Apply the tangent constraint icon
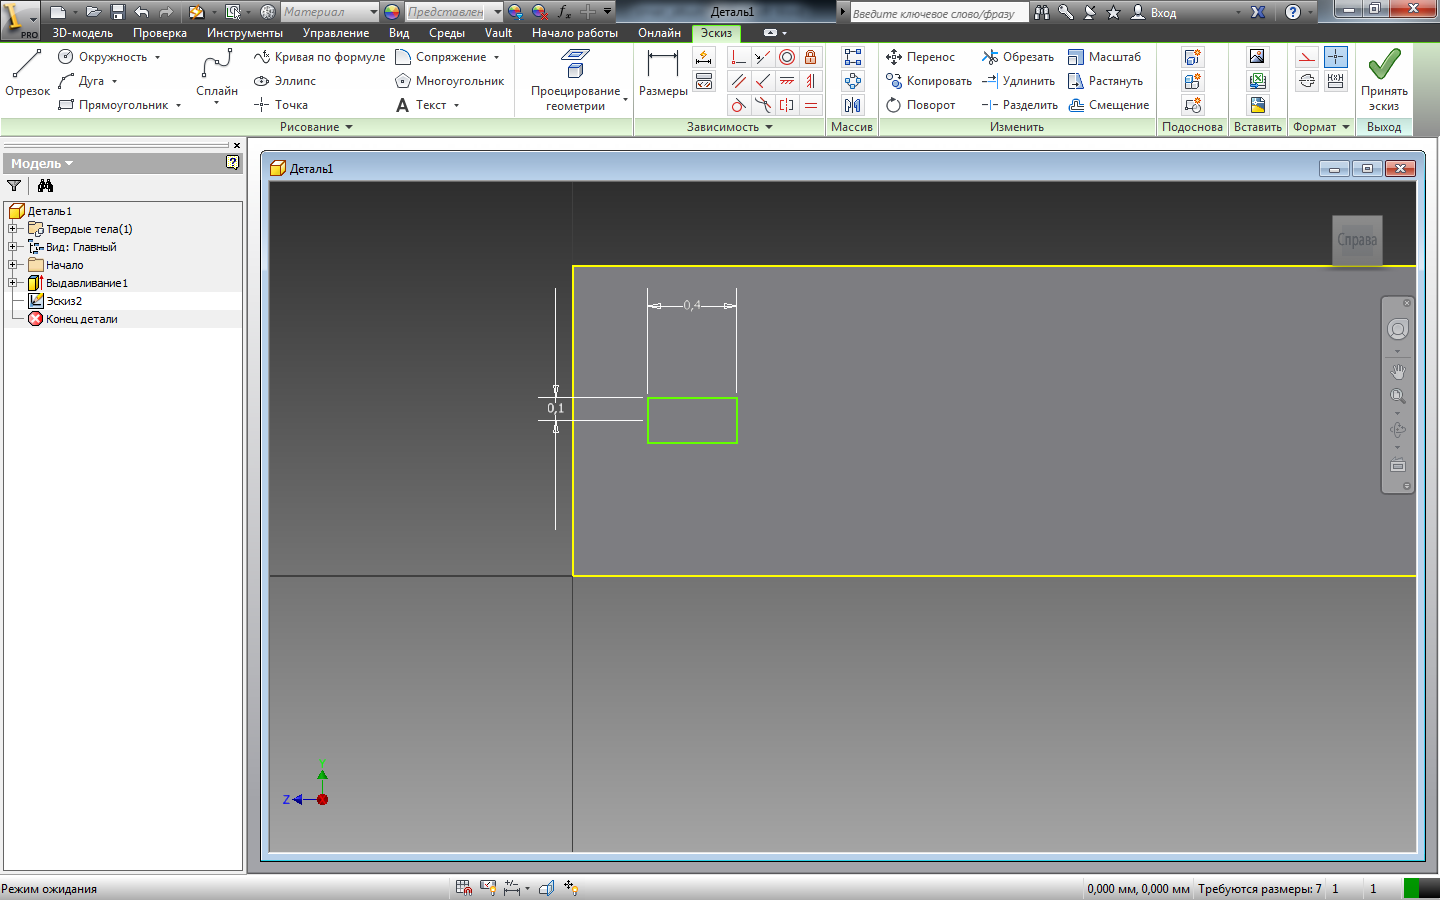 (739, 105)
